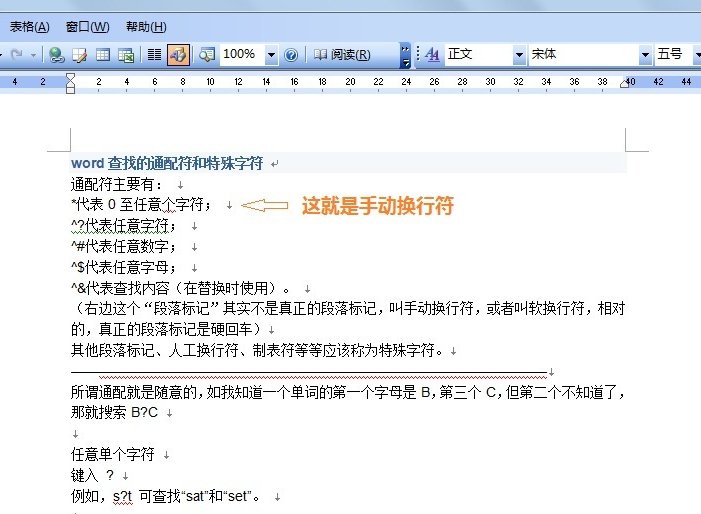The width and height of the screenshot is (701, 514).
Task: Click the line ^#代表任意数字
Action: (124, 246)
